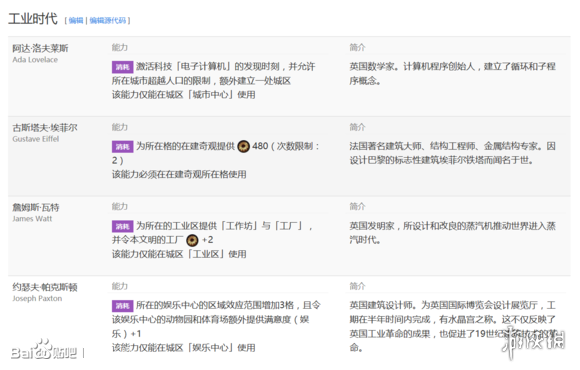Click the text 该能力仅能在城区「城市中心」使用
The width and height of the screenshot is (580, 370).
pos(183,95)
